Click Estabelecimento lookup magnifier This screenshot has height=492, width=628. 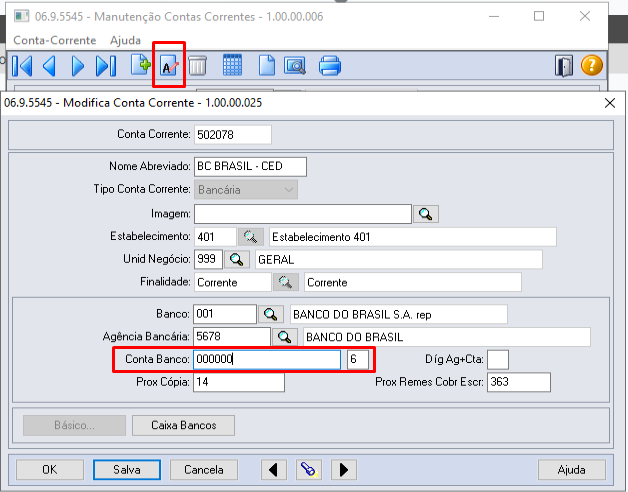[251, 237]
